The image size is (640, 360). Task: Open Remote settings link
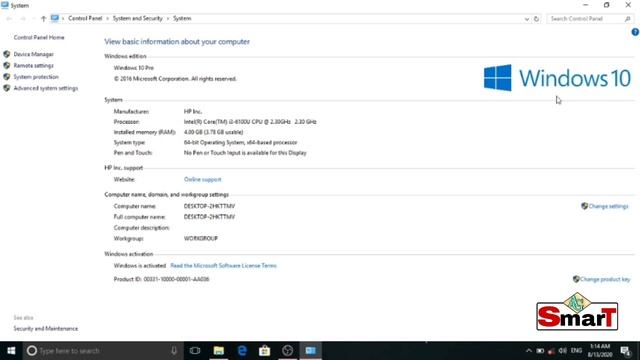pos(33,66)
